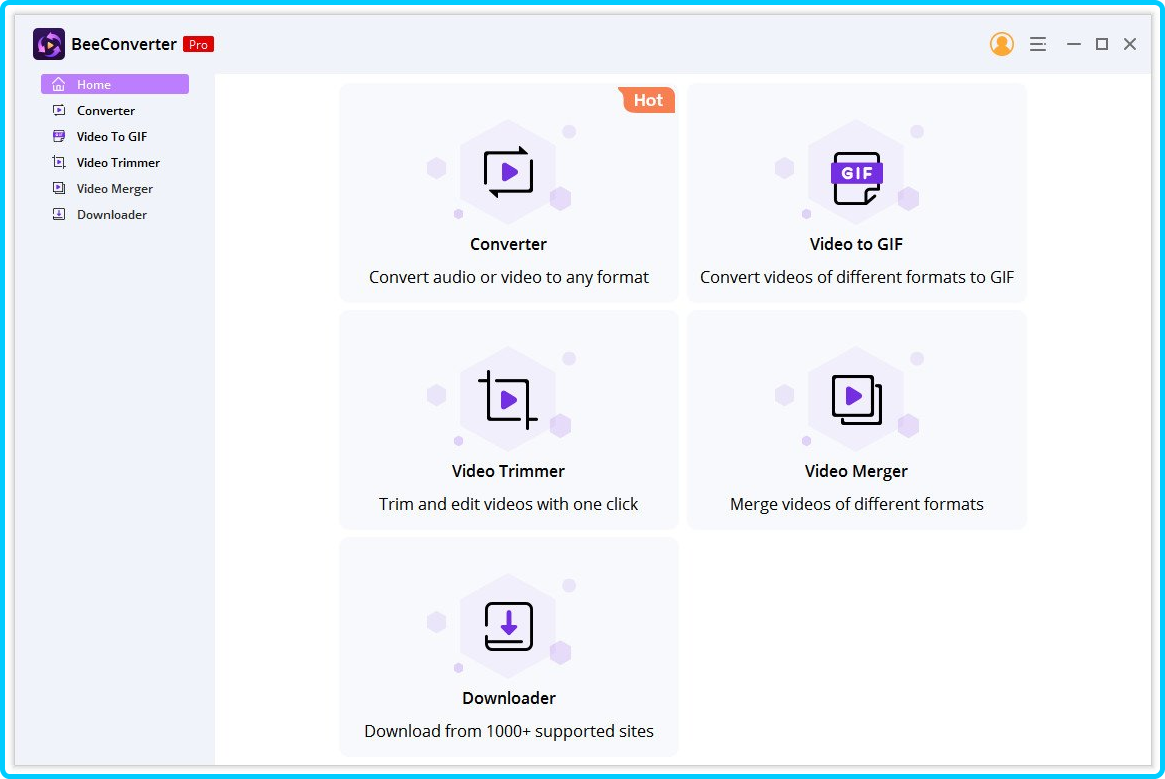Switch to Video To GIF in sidebar
This screenshot has height=779, width=1165.
coord(112,136)
